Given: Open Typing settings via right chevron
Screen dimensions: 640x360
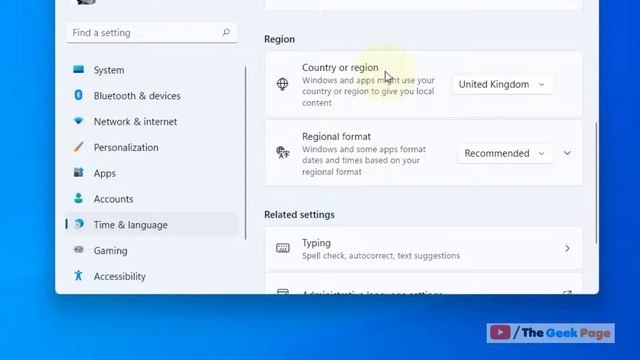Looking at the screenshot, I should (567, 248).
